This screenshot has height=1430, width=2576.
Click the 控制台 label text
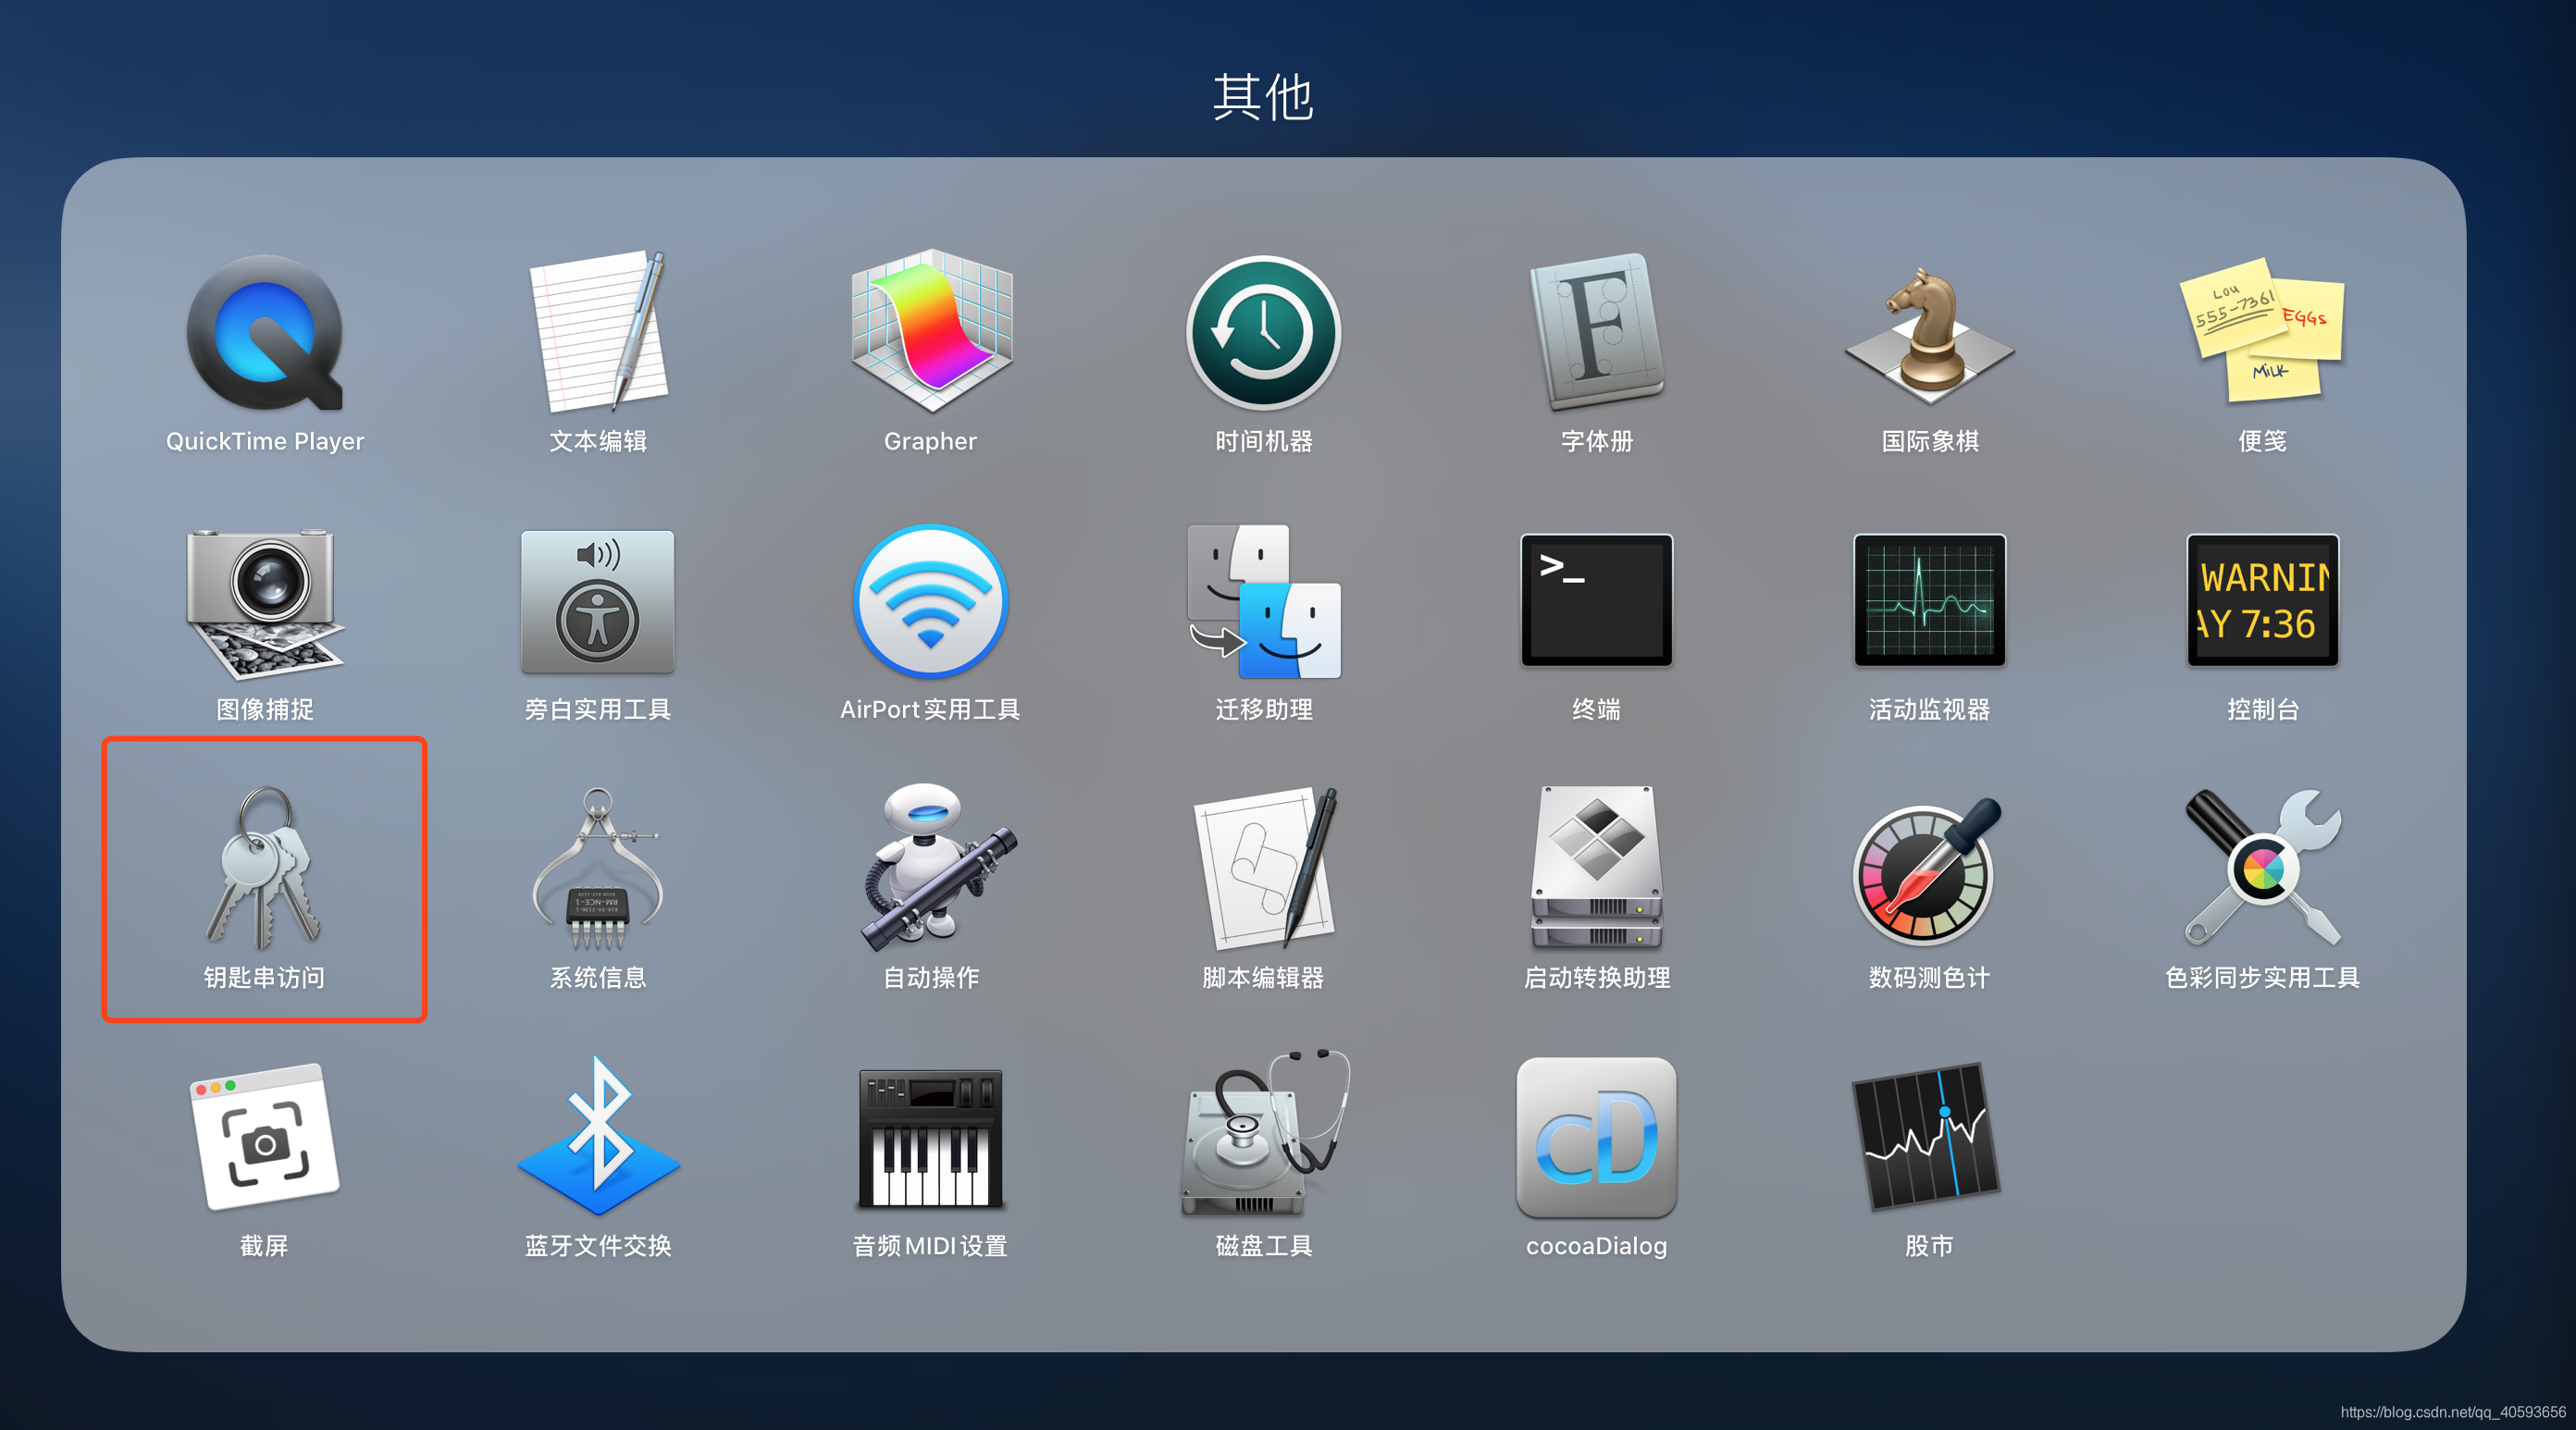[x=2262, y=710]
